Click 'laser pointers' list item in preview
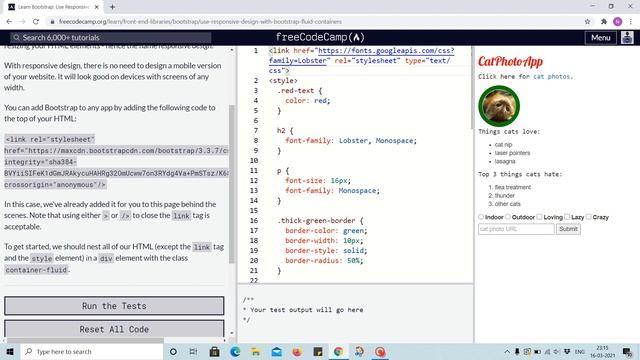The image size is (640, 360). (x=512, y=153)
